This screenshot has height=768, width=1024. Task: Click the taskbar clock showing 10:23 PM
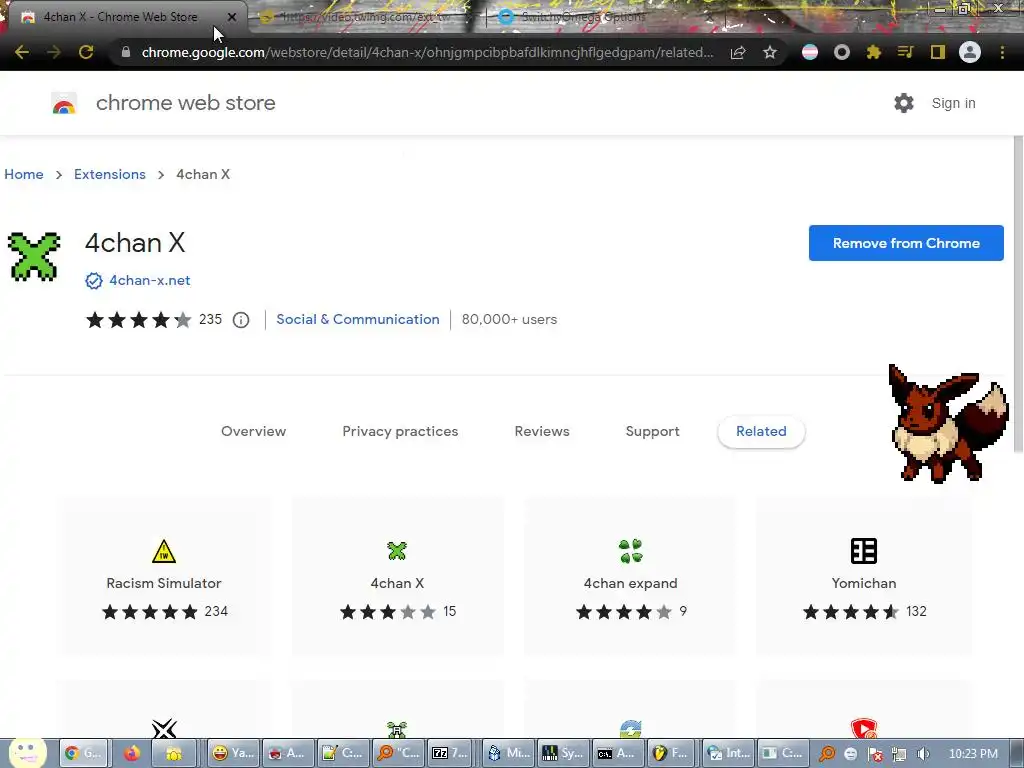pyautogui.click(x=973, y=754)
